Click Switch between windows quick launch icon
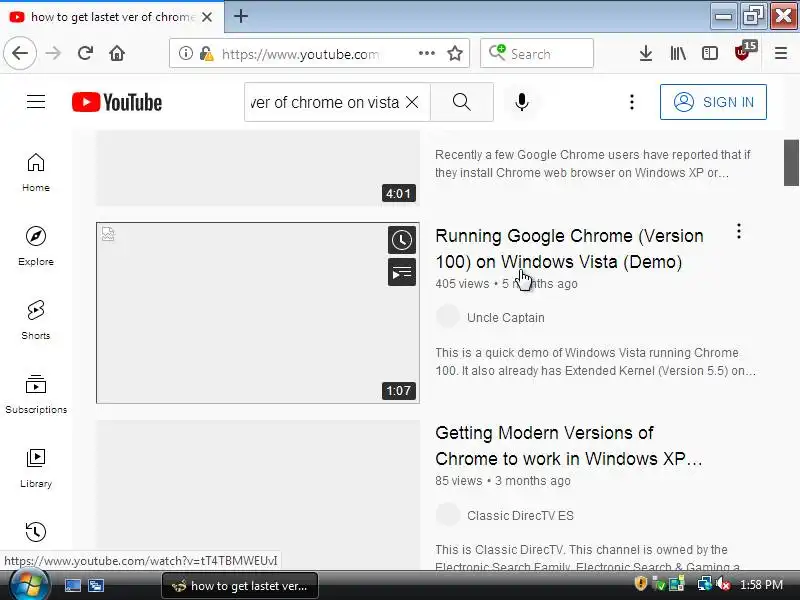Image resolution: width=800 pixels, height=600 pixels. [x=96, y=585]
